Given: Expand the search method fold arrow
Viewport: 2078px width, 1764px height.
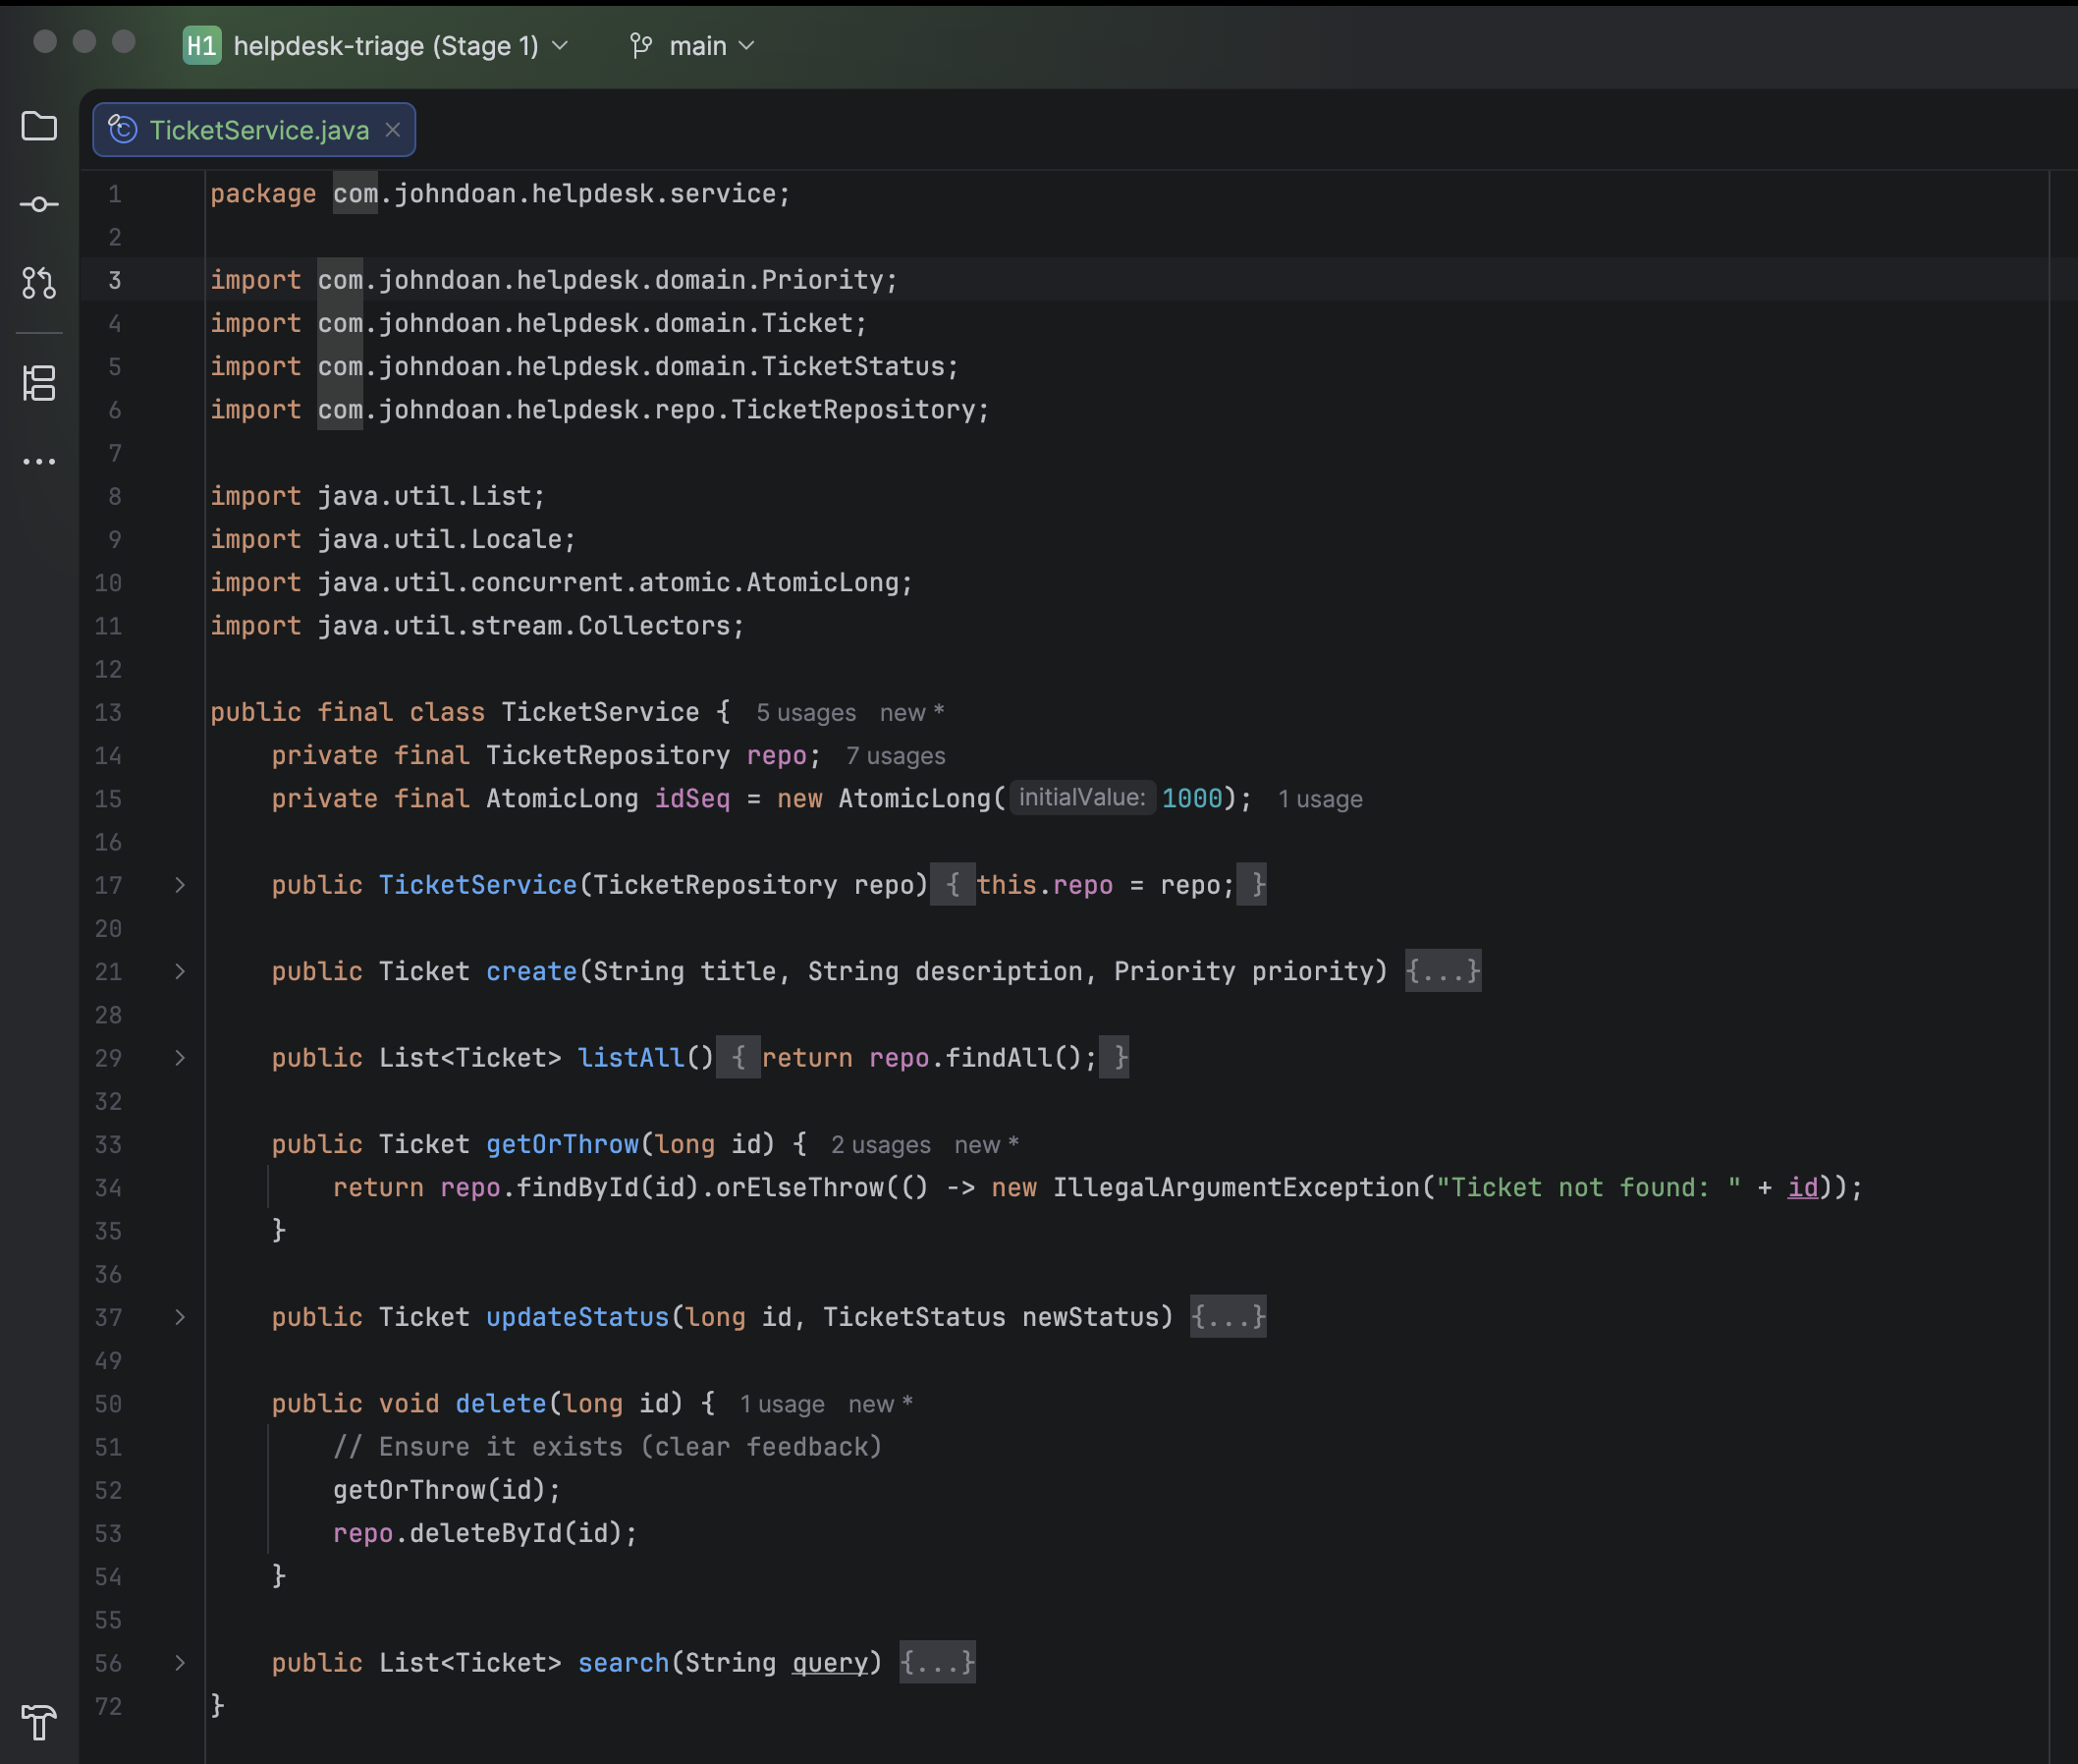Looking at the screenshot, I should [179, 1662].
